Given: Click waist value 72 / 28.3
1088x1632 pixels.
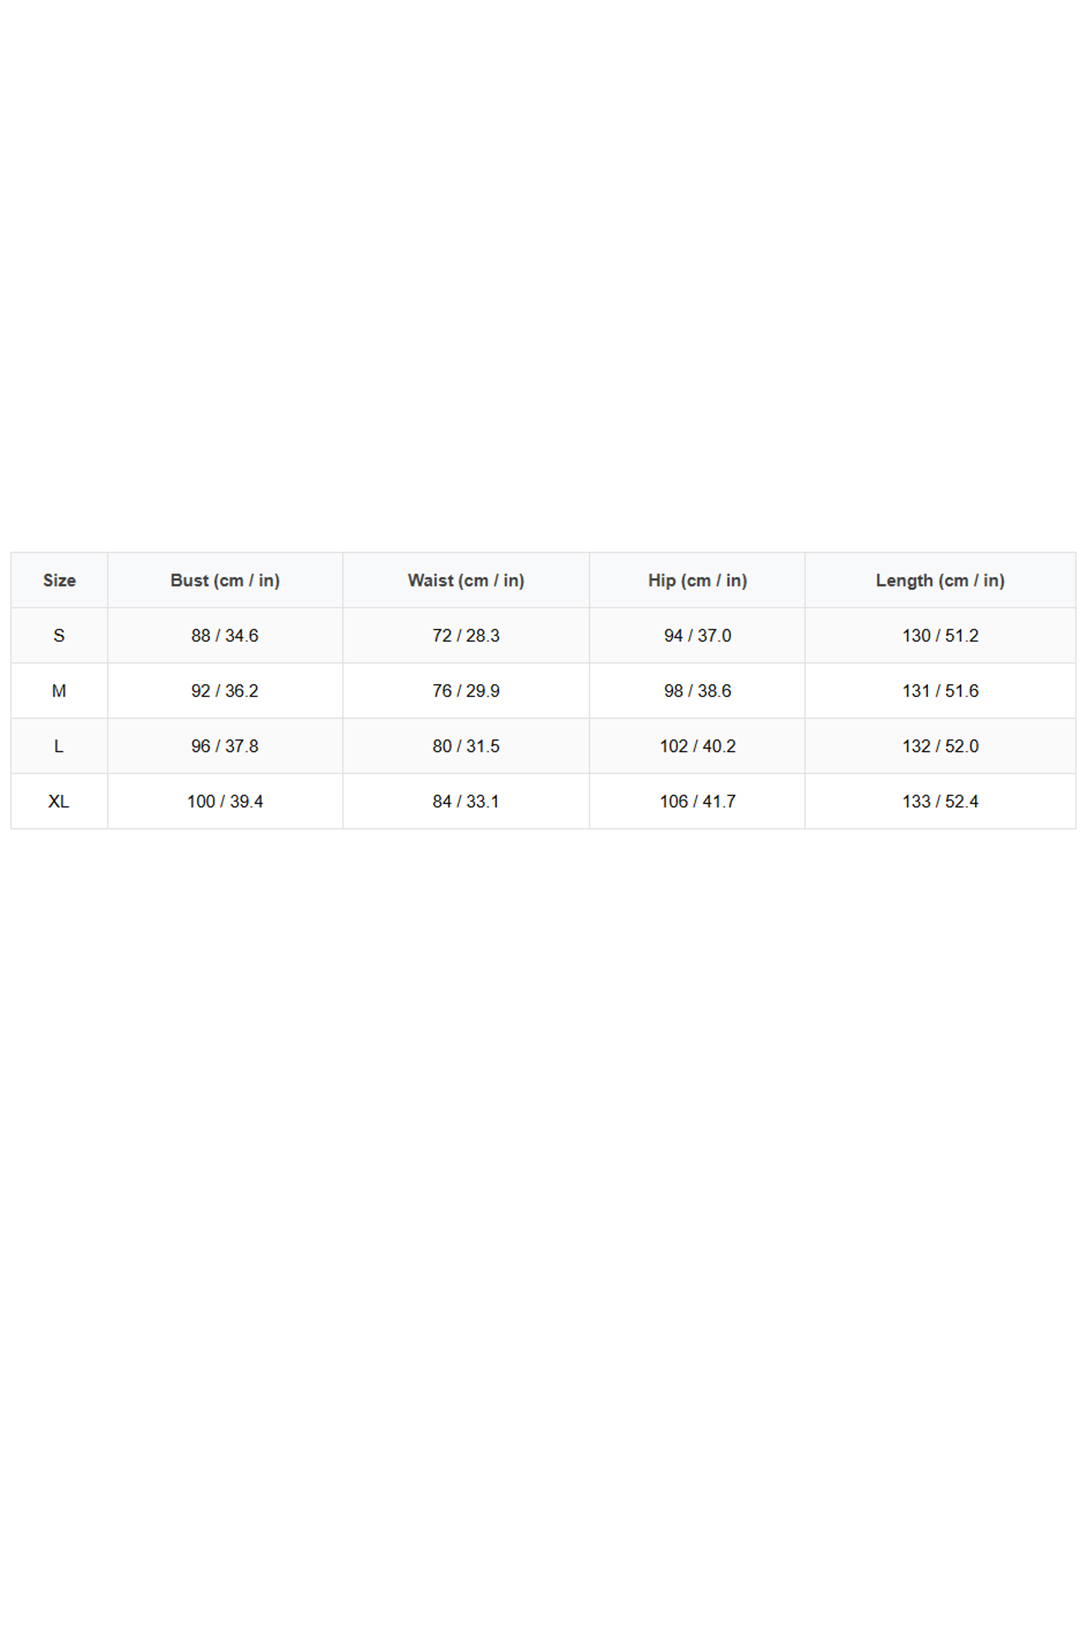Looking at the screenshot, I should (x=466, y=636).
